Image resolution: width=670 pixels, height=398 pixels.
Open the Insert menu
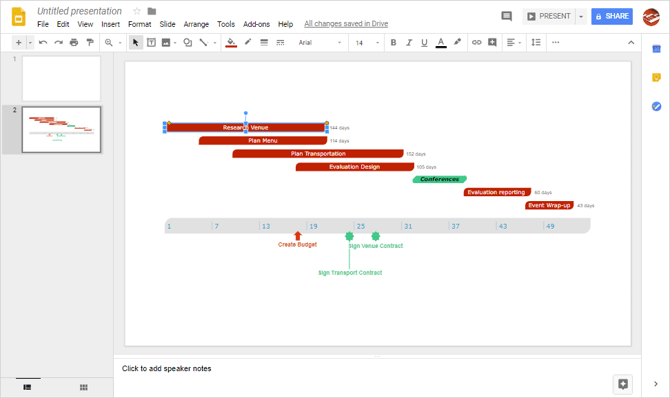click(110, 24)
